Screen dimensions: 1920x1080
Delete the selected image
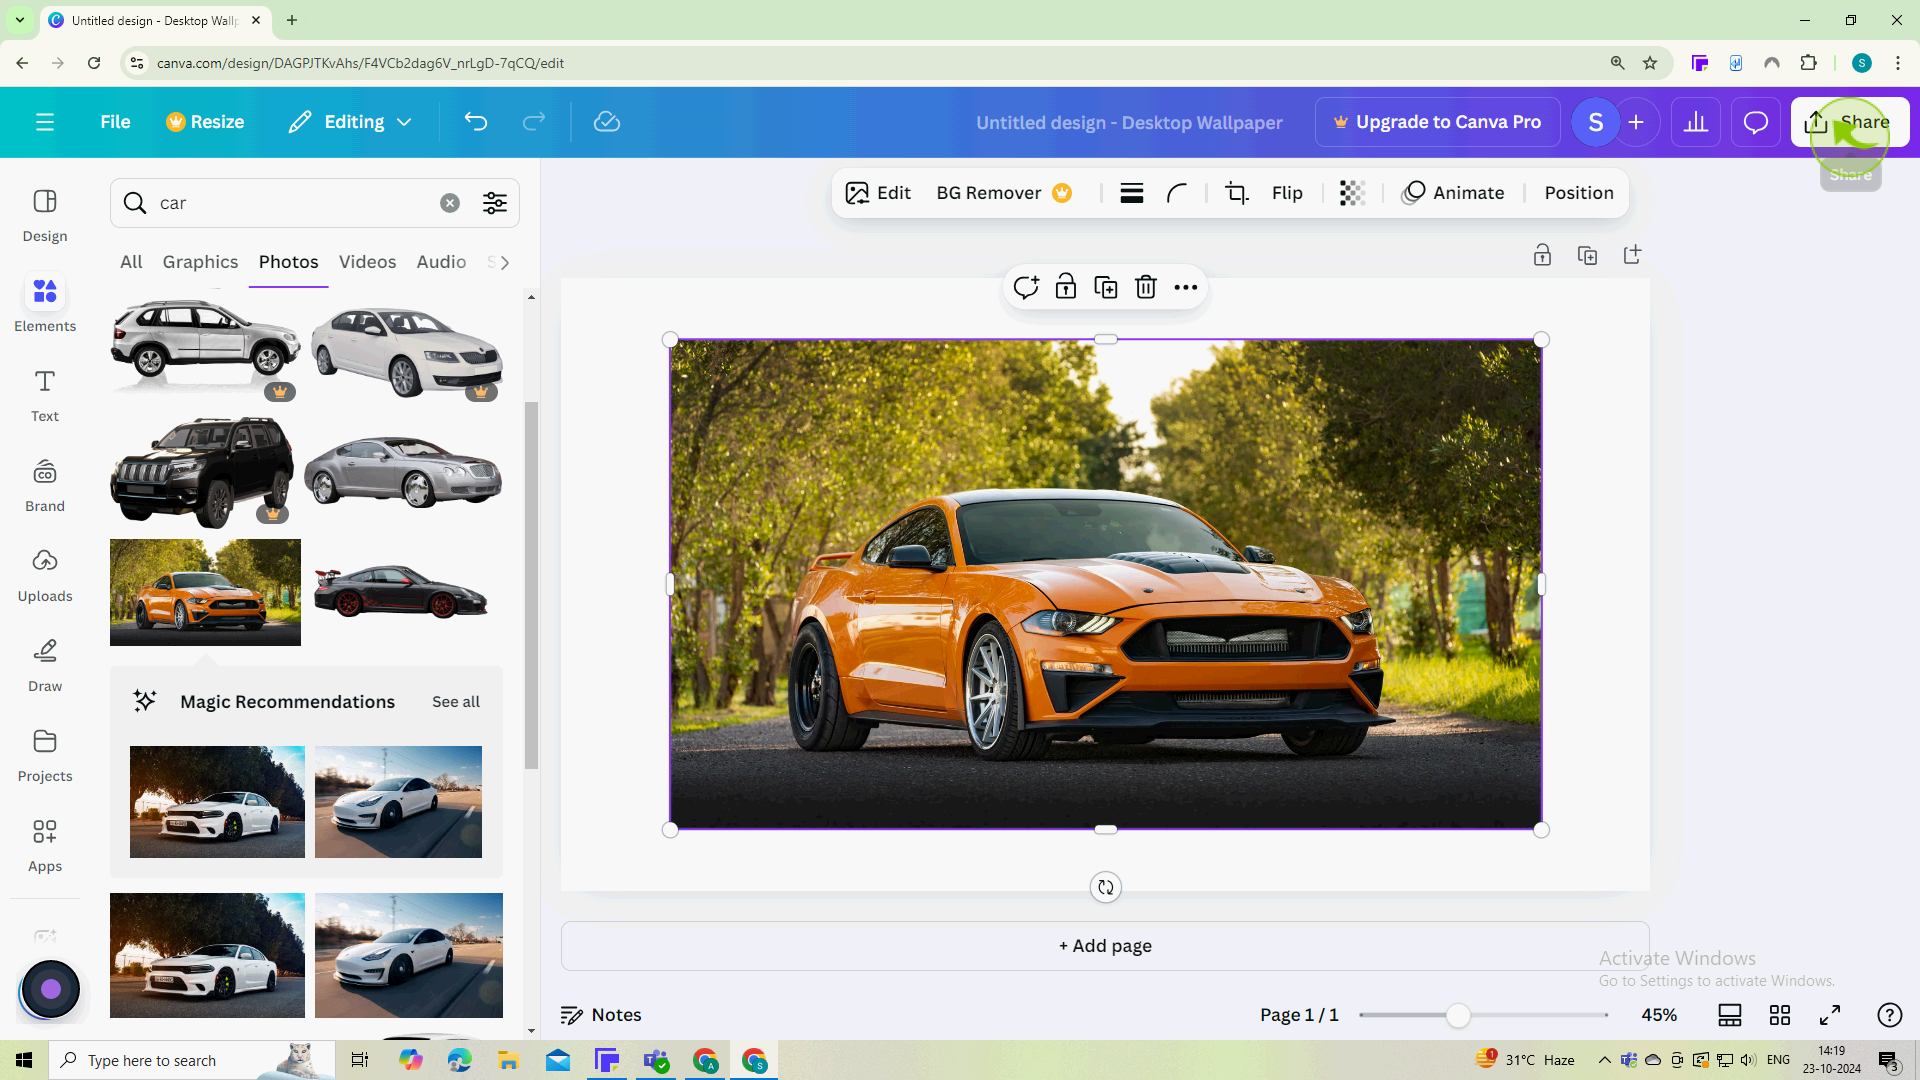(1146, 288)
